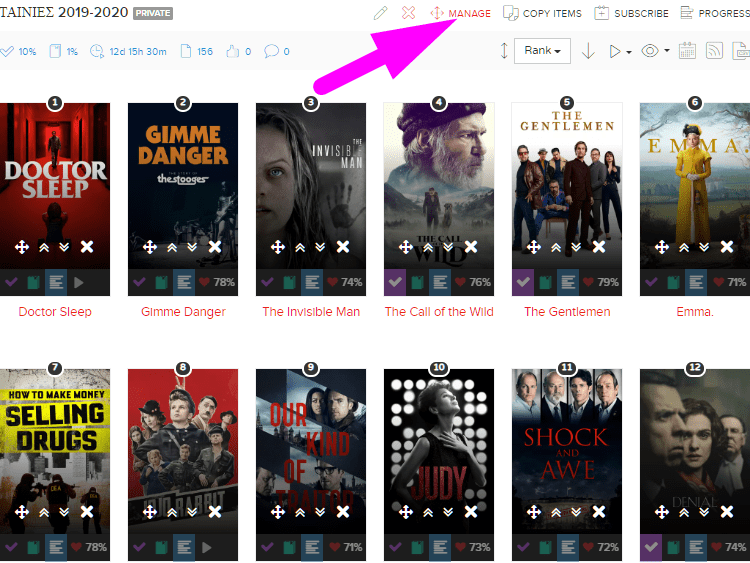Move Doctor Sleep down with double chevron
Image resolution: width=750 pixels, height=563 pixels.
pos(64,247)
